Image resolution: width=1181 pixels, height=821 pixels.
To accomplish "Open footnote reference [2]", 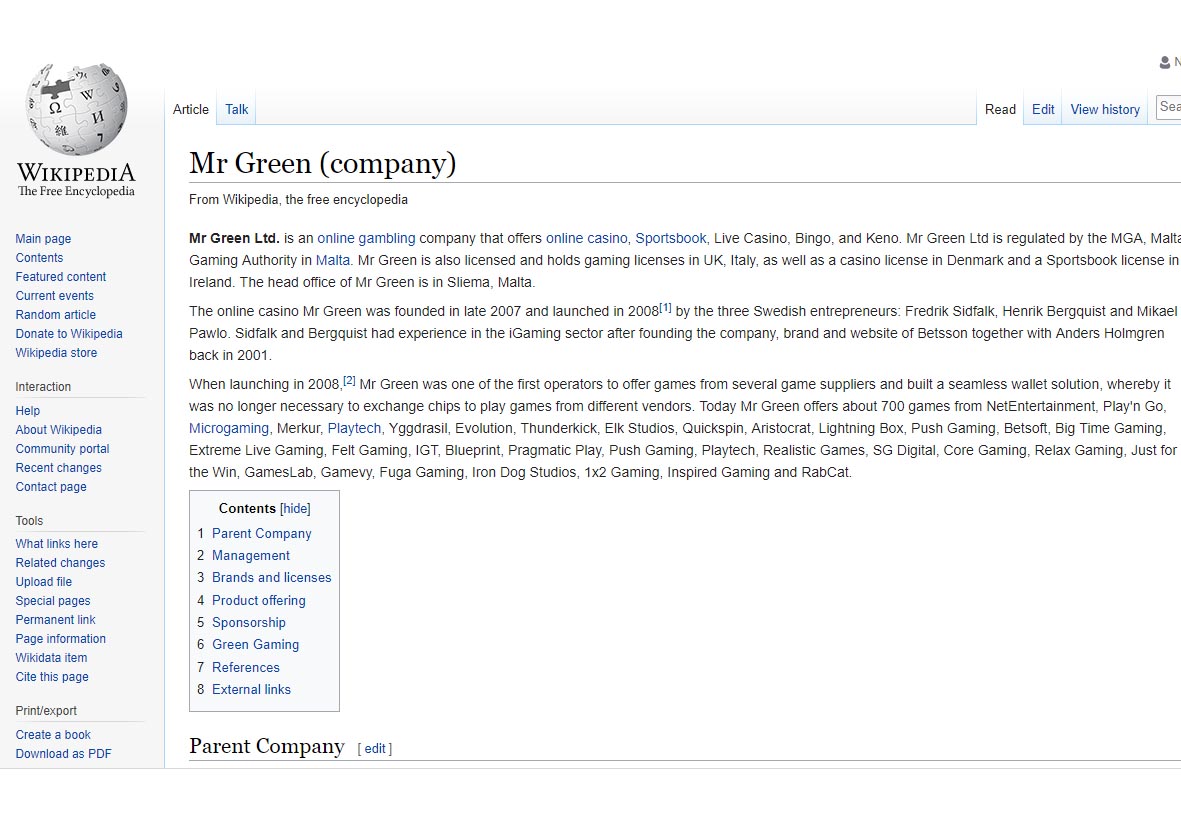I will click(x=349, y=380).
